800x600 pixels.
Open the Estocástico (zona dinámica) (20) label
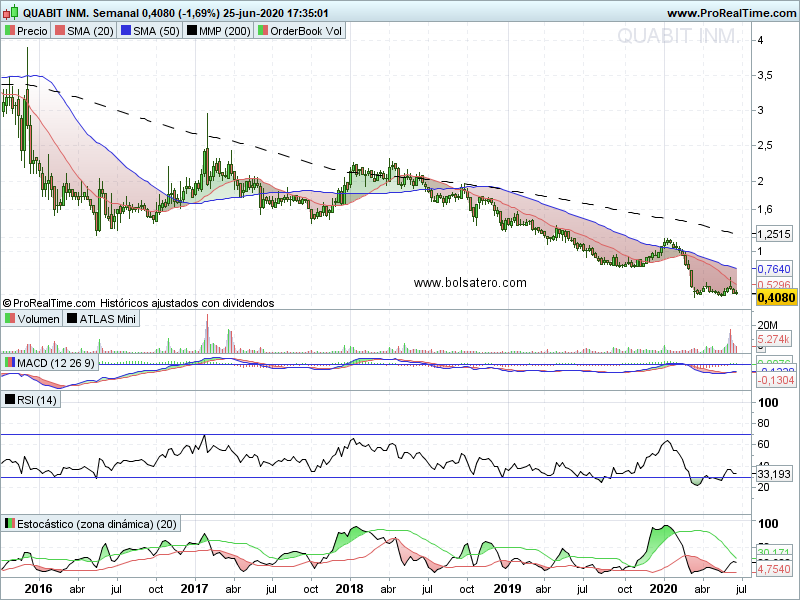point(91,524)
